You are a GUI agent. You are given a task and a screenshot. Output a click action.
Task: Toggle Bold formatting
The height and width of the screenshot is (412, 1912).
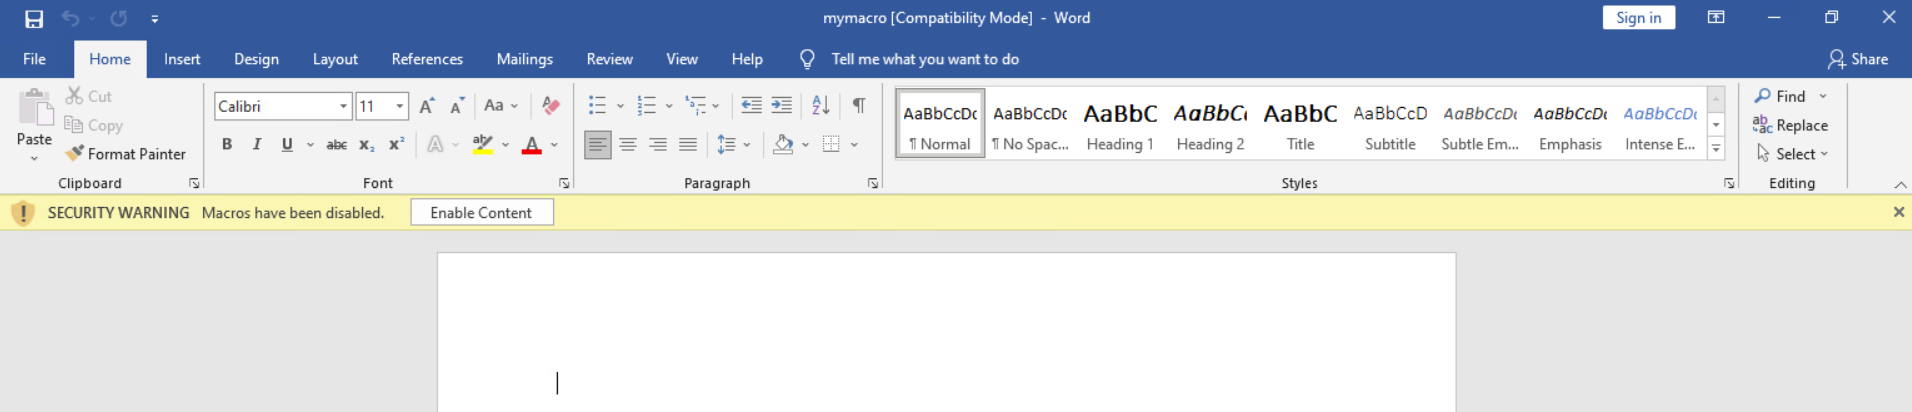pyautogui.click(x=227, y=145)
